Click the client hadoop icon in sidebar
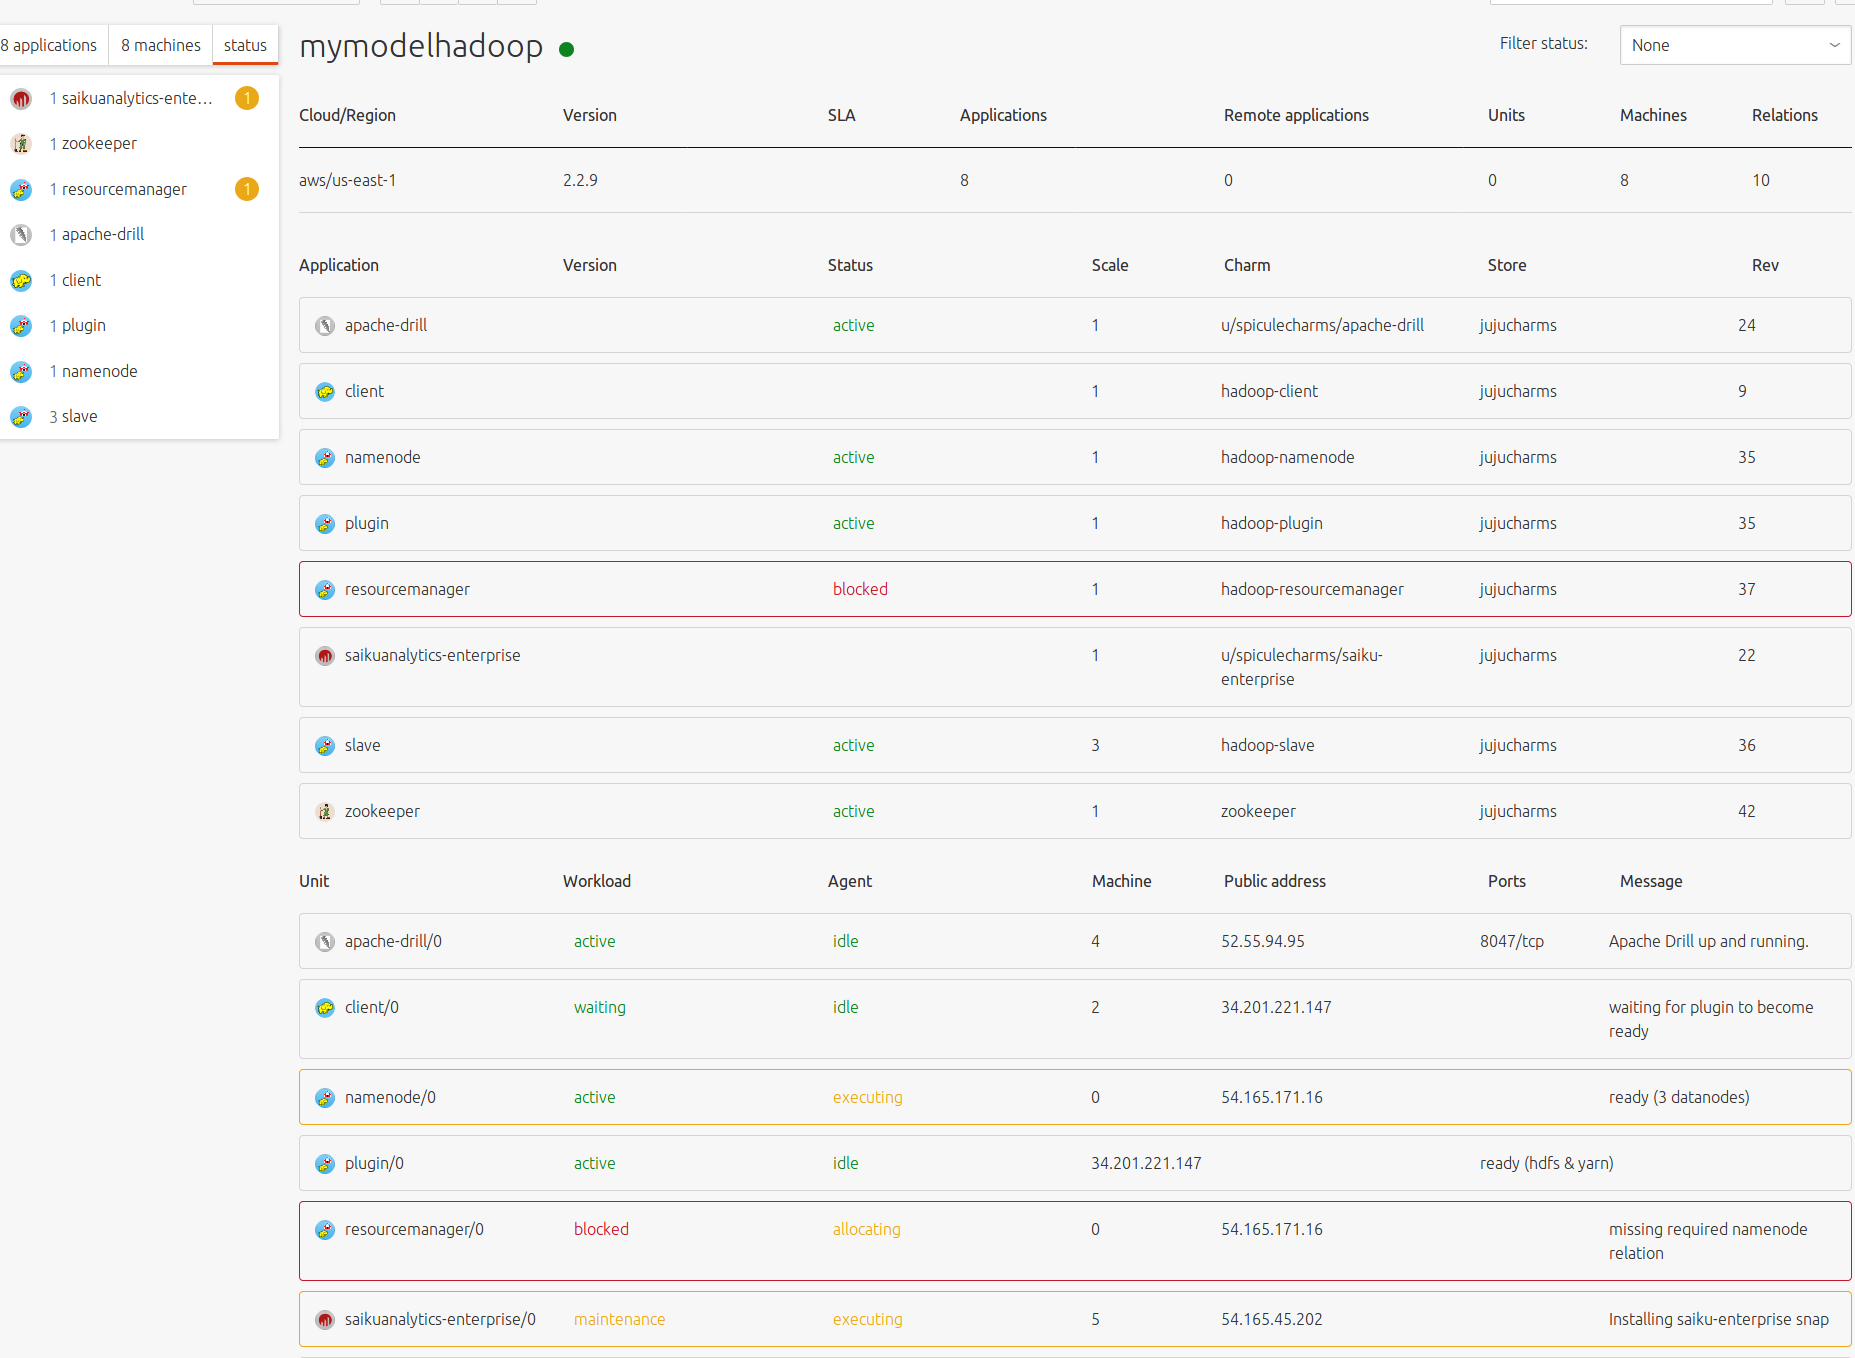The image size is (1855, 1358). pyautogui.click(x=21, y=281)
